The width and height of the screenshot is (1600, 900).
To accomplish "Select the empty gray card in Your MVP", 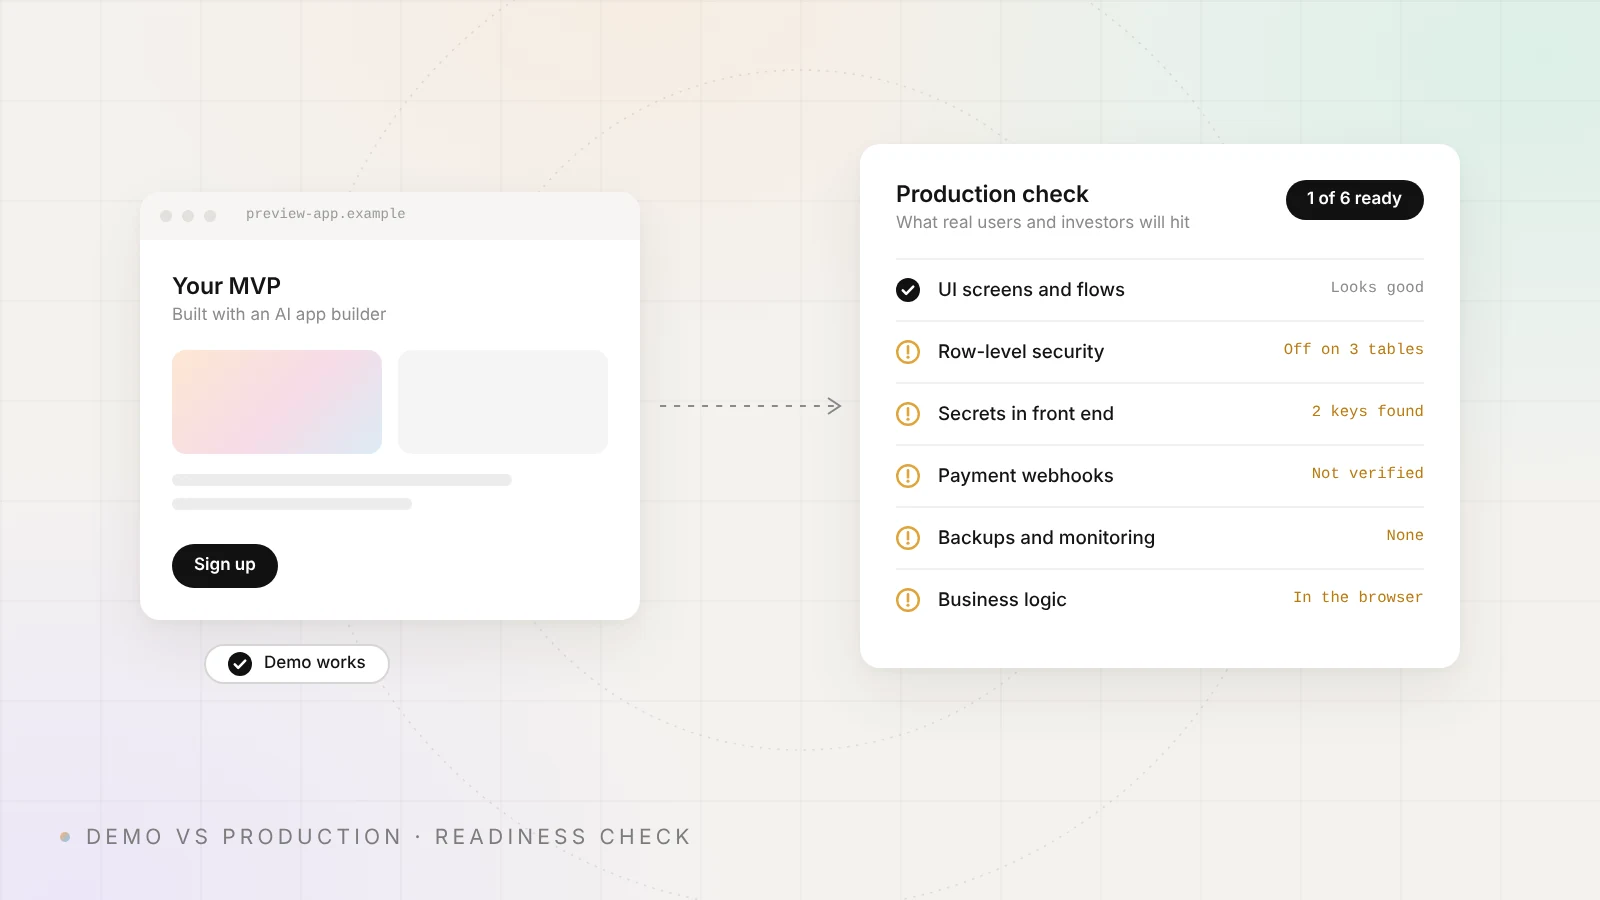I will (503, 402).
